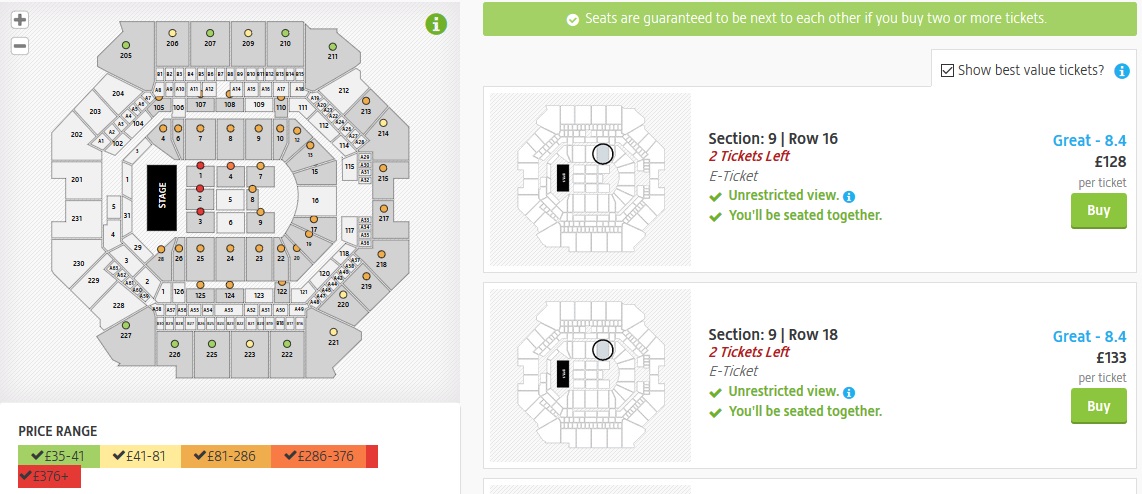Screen dimensions: 1142x494
Task: Select green marker in section 205
Action: click(x=126, y=46)
